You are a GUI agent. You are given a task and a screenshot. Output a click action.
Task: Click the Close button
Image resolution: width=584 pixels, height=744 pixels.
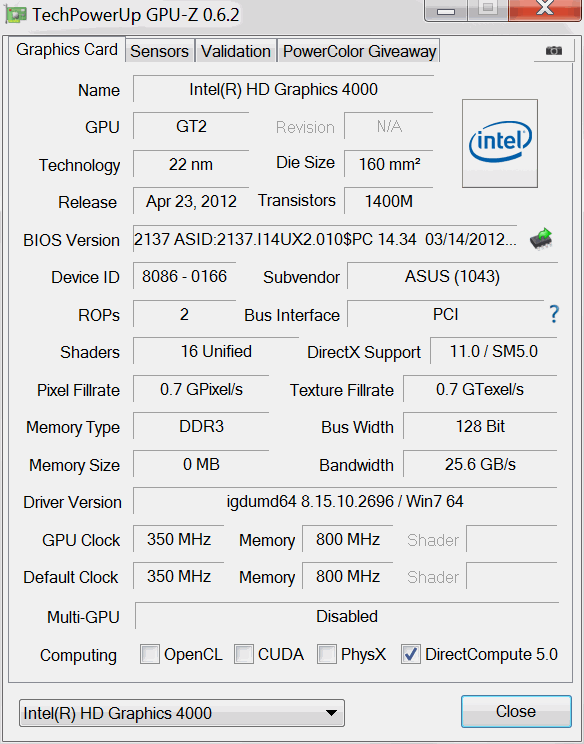[516, 711]
